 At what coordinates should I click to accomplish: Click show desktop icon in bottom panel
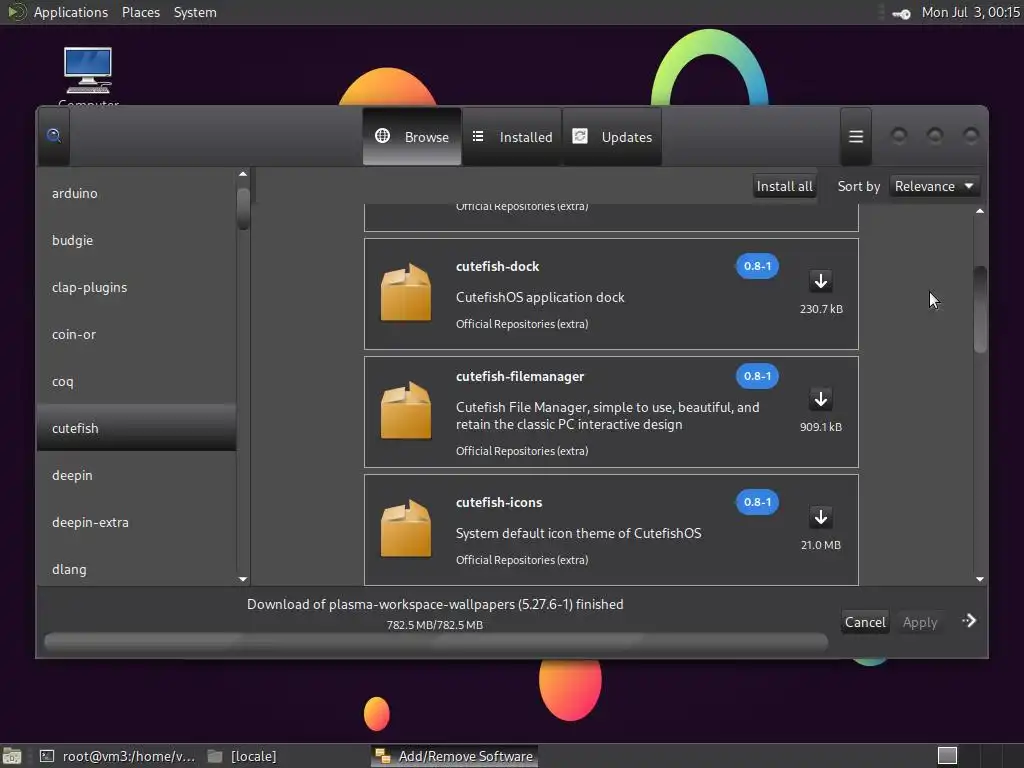(x=12, y=756)
